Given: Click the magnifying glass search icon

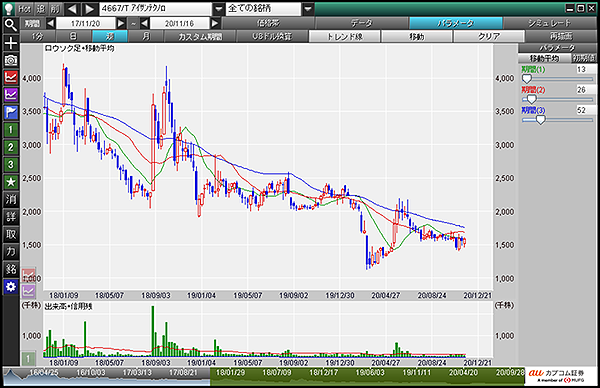Looking at the screenshot, I should pyautogui.click(x=11, y=25).
